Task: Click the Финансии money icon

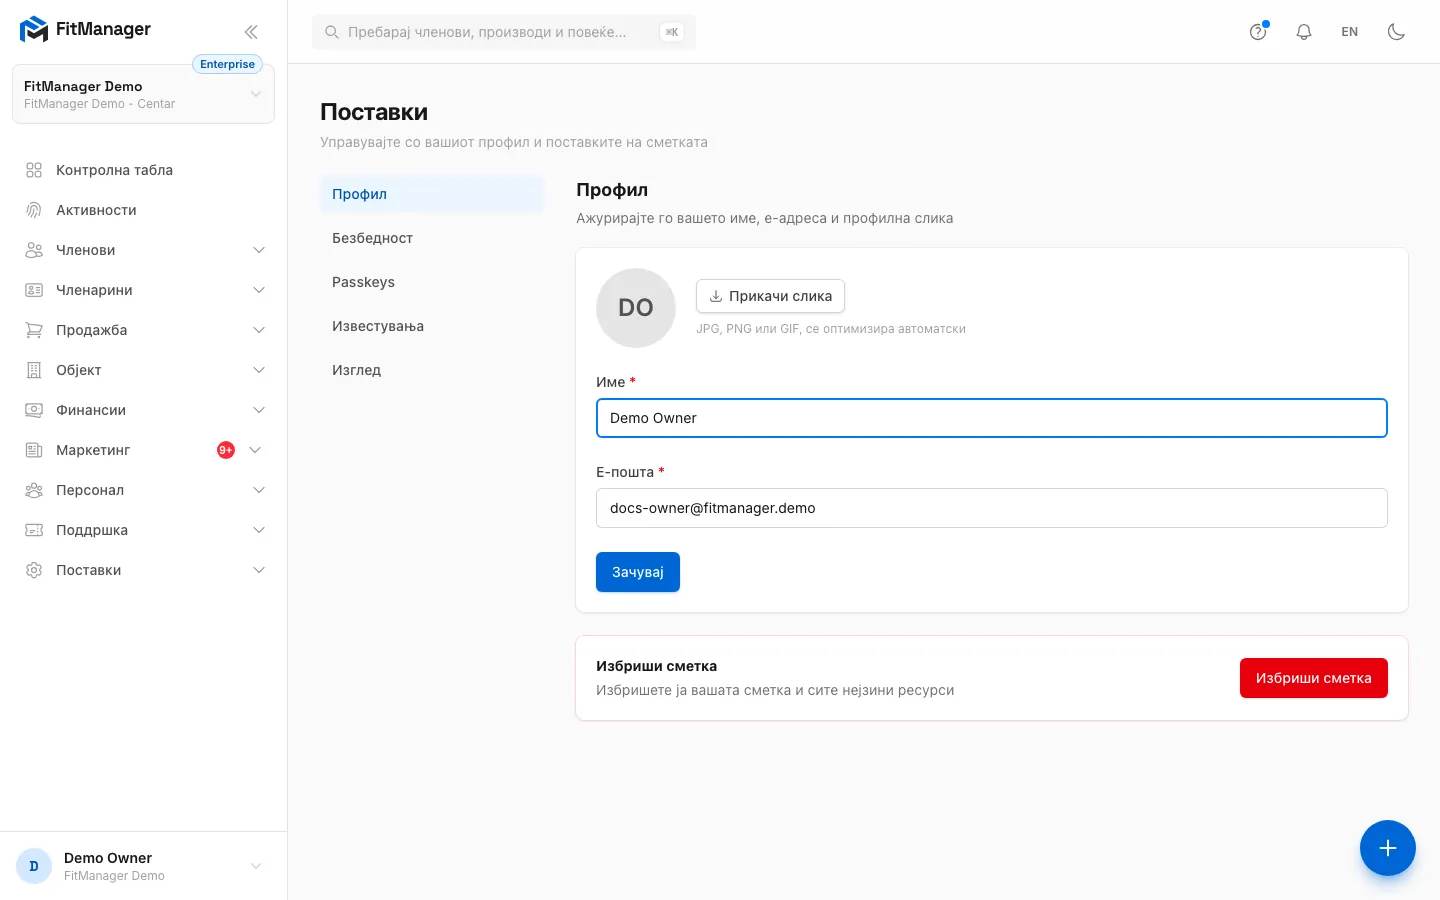Action: [34, 410]
